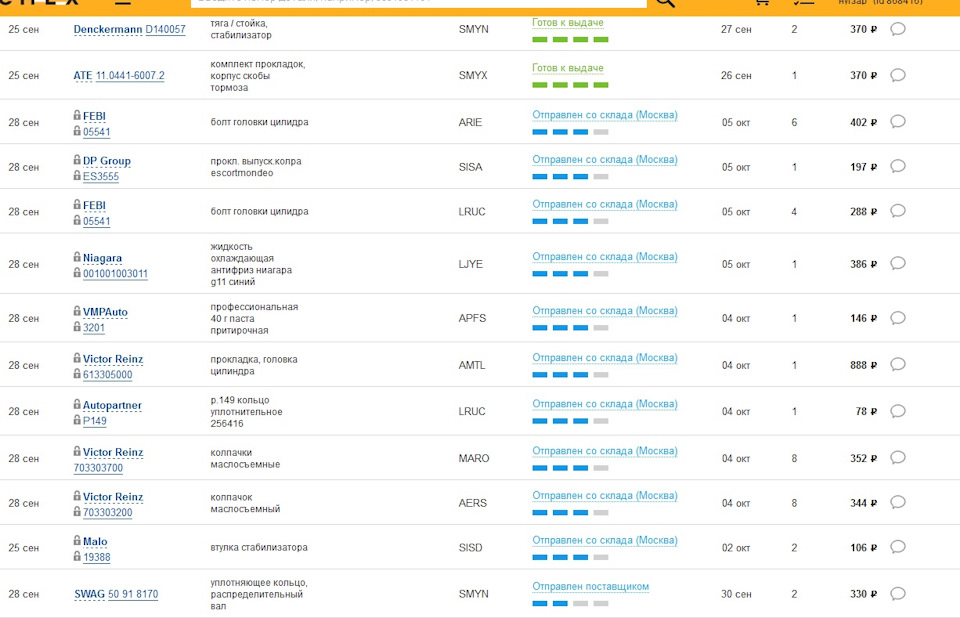Click description text 'втулка стабилизатора'

coord(258,548)
